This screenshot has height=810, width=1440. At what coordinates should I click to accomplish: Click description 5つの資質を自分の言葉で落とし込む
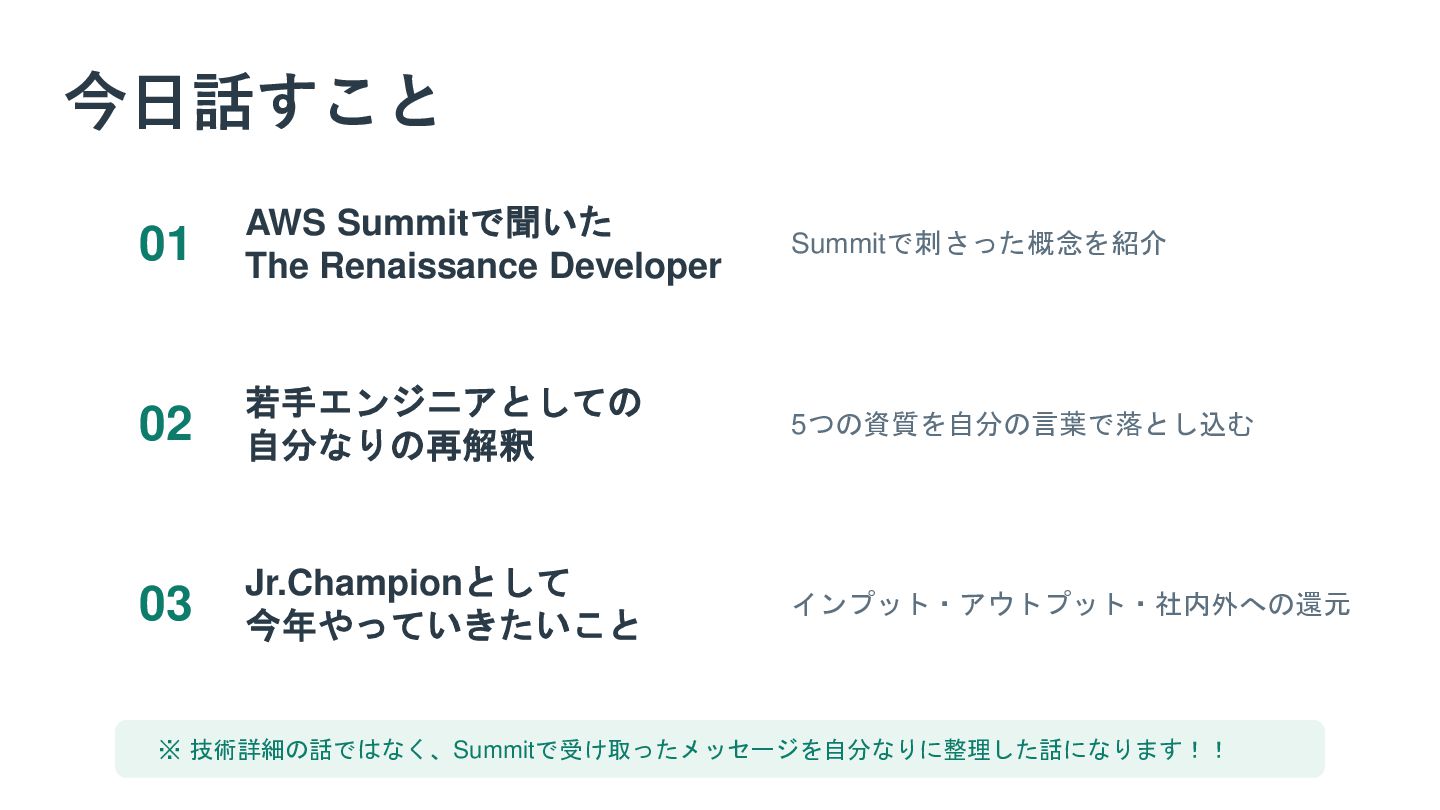1022,425
